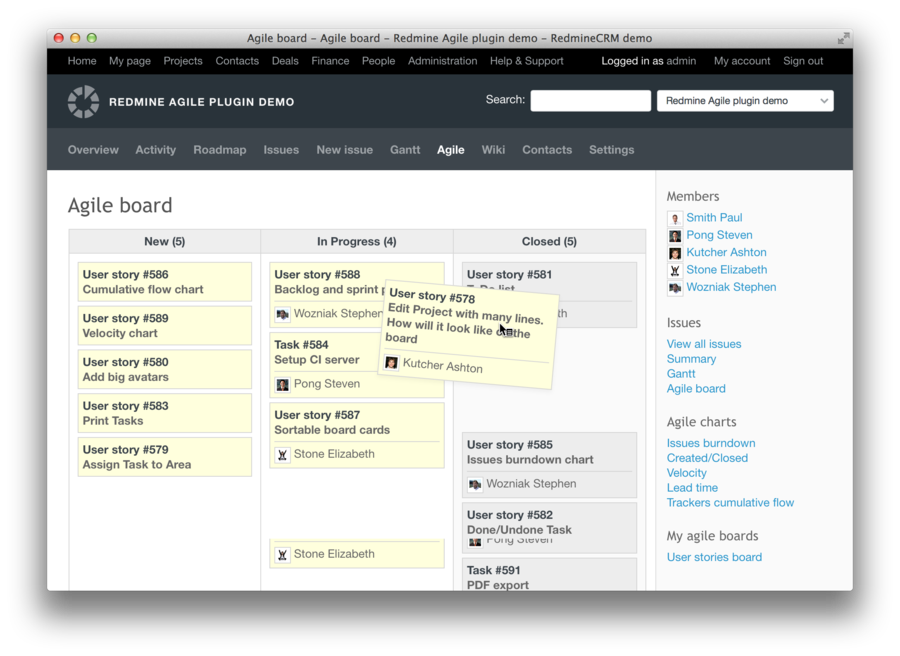This screenshot has width=900, height=656.
Task: Open Kutcher Ashton member link in sidebar
Action: tap(726, 253)
